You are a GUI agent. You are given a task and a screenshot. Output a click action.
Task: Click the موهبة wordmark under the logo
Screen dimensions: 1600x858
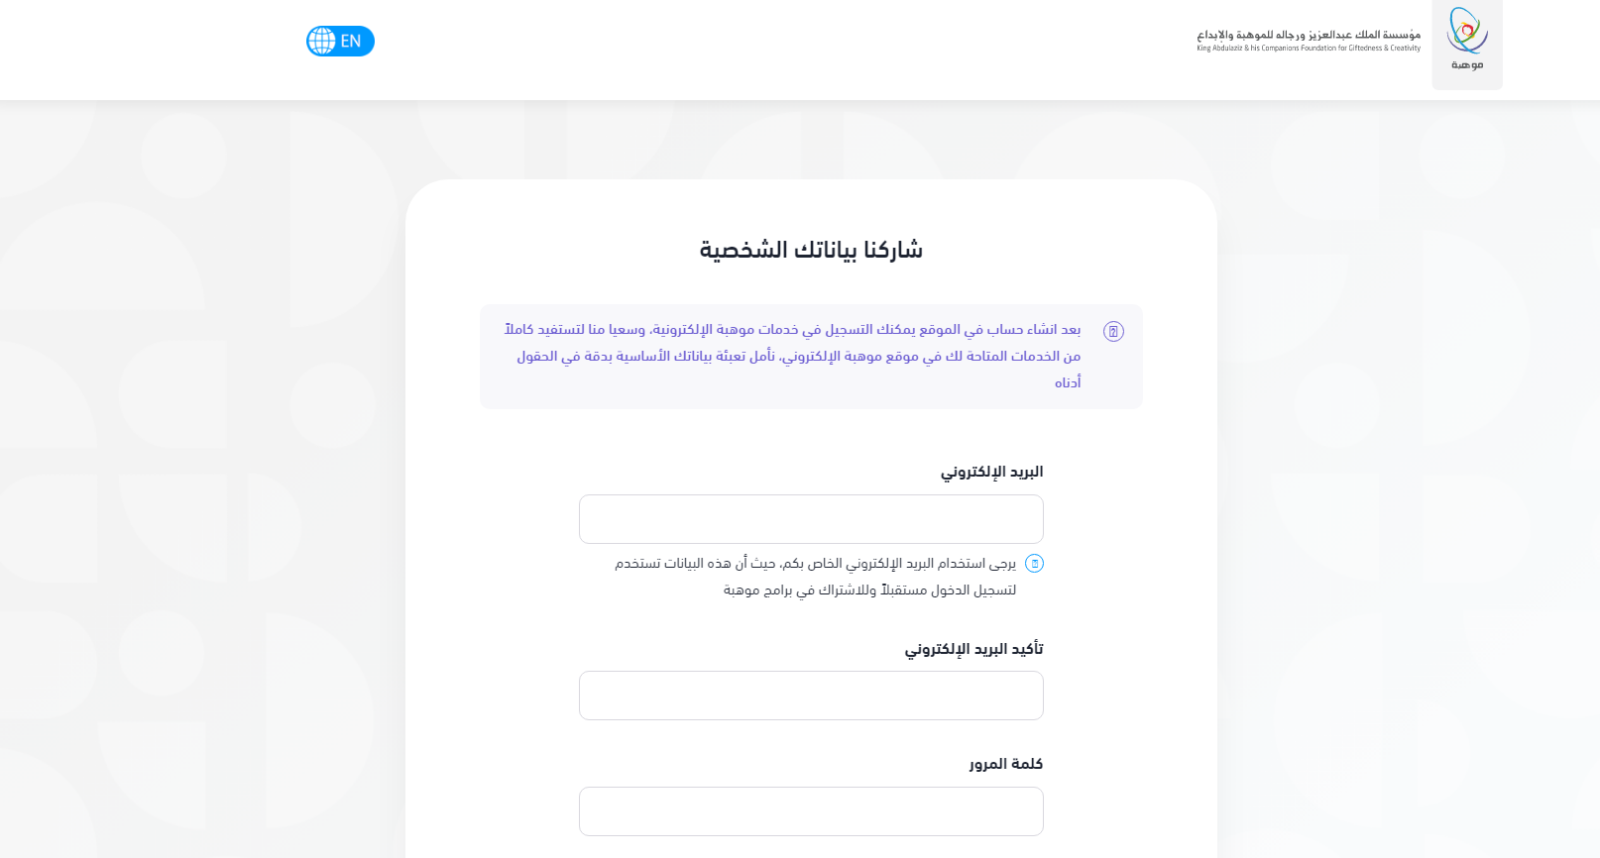pyautogui.click(x=1467, y=65)
